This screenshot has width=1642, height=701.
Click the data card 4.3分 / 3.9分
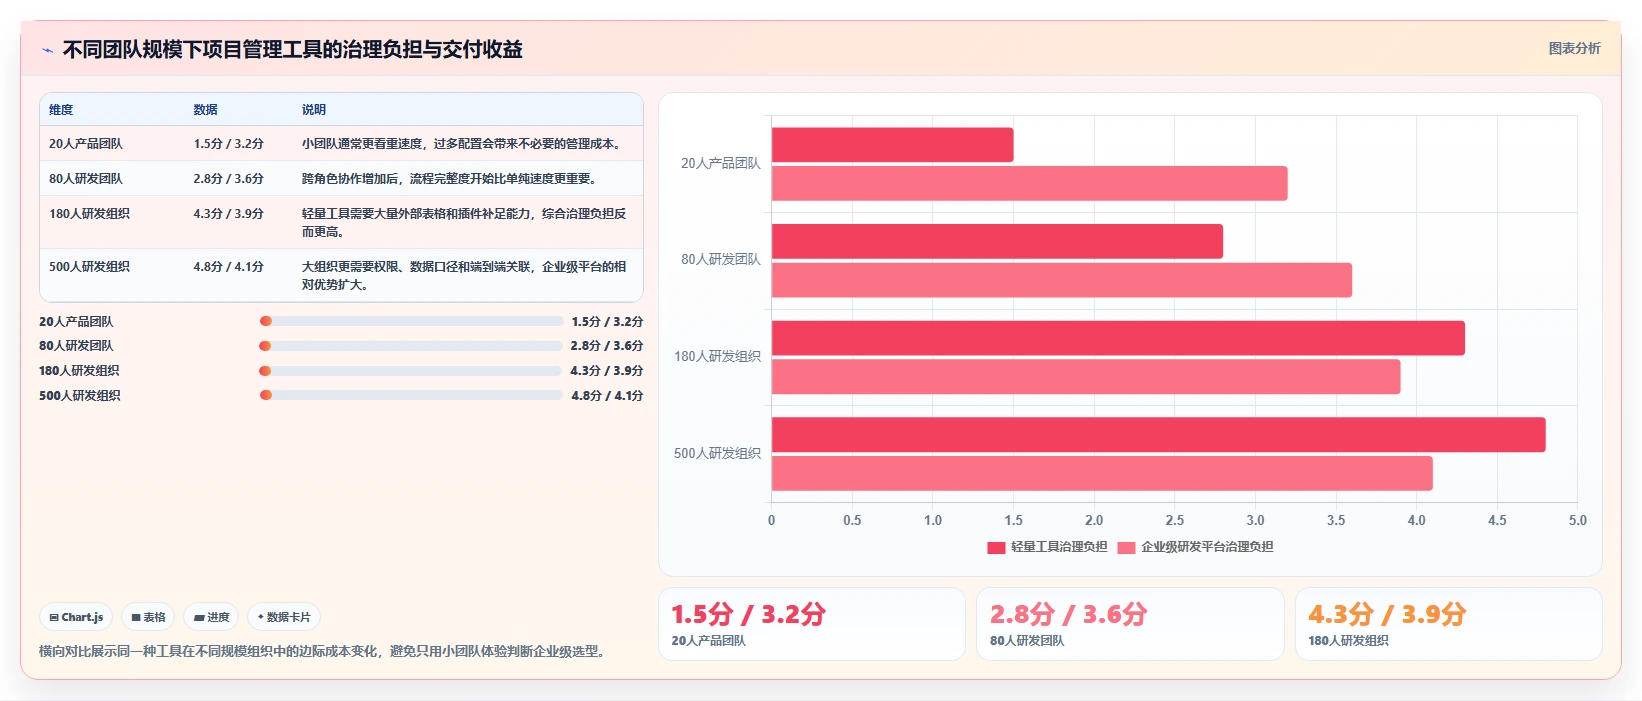1448,624
